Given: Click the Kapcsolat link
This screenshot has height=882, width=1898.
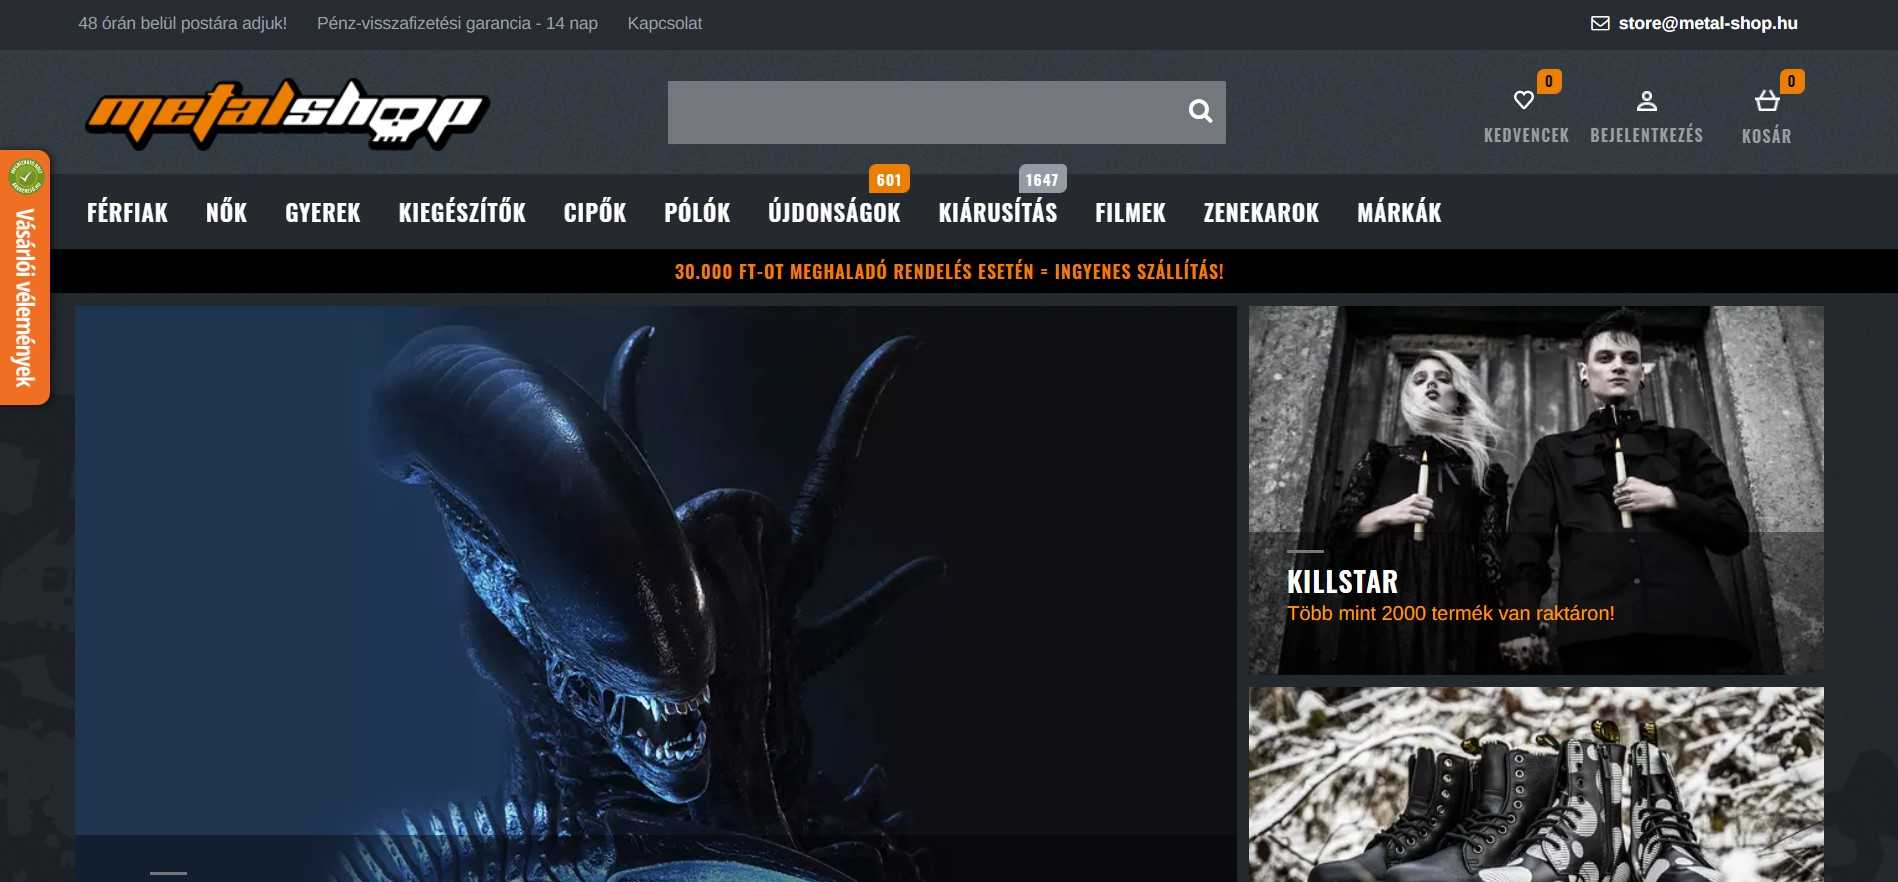Looking at the screenshot, I should [x=665, y=23].
